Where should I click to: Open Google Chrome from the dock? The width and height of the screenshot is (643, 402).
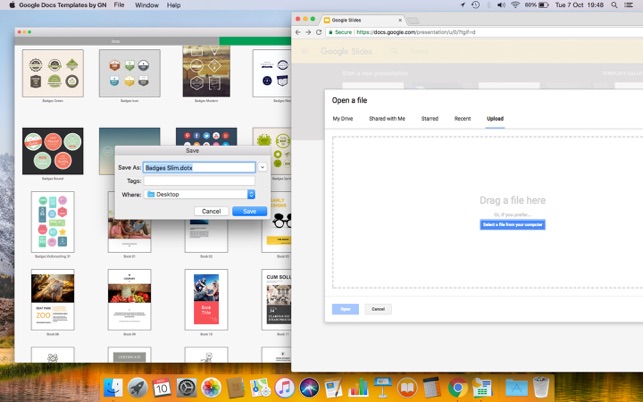tap(458, 387)
